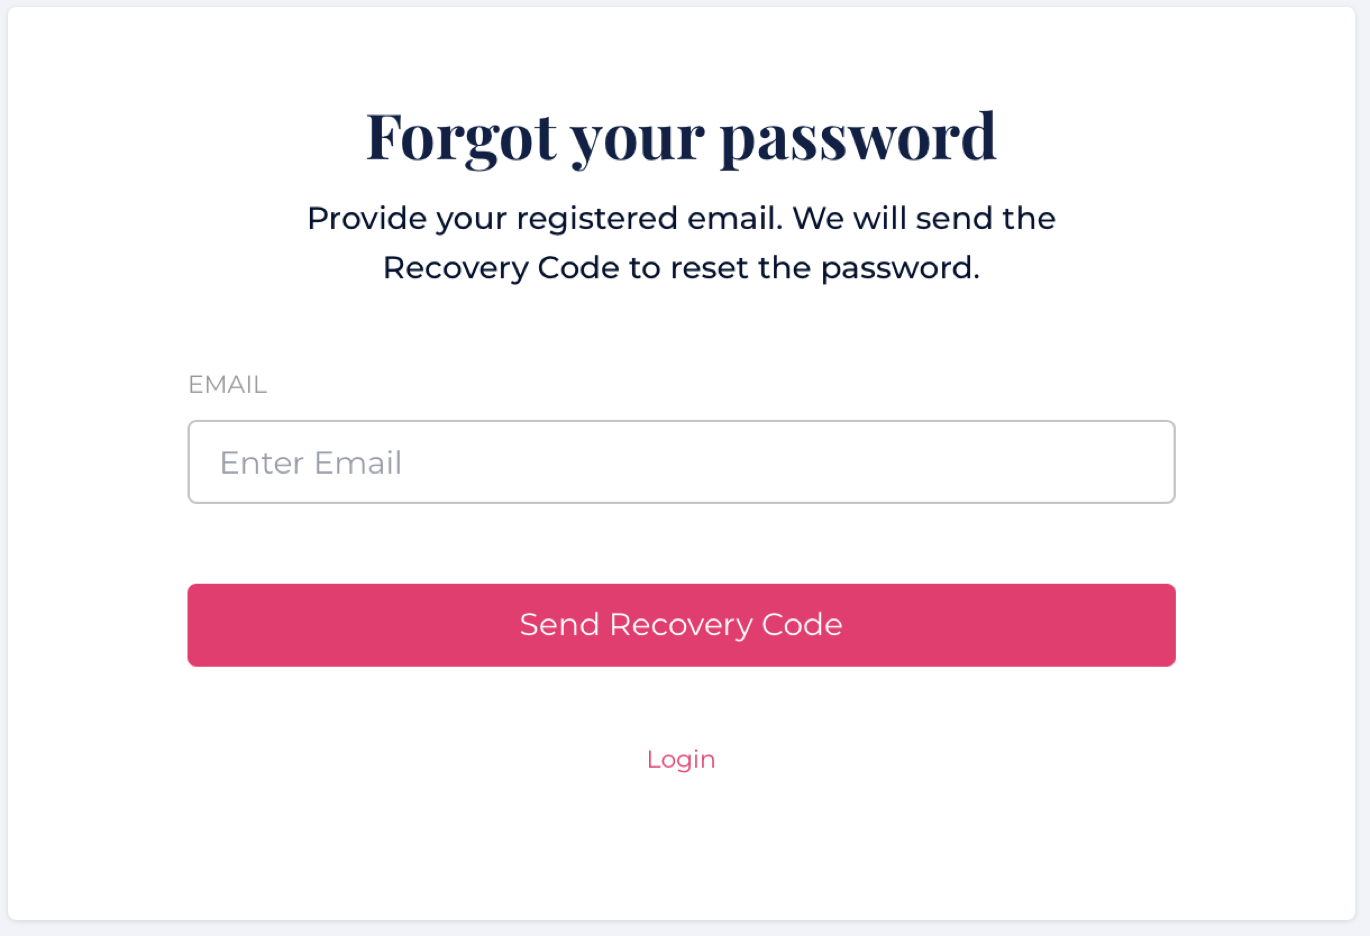Click the pink Send Recovery Code button
This screenshot has height=936, width=1370.
pos(681,625)
